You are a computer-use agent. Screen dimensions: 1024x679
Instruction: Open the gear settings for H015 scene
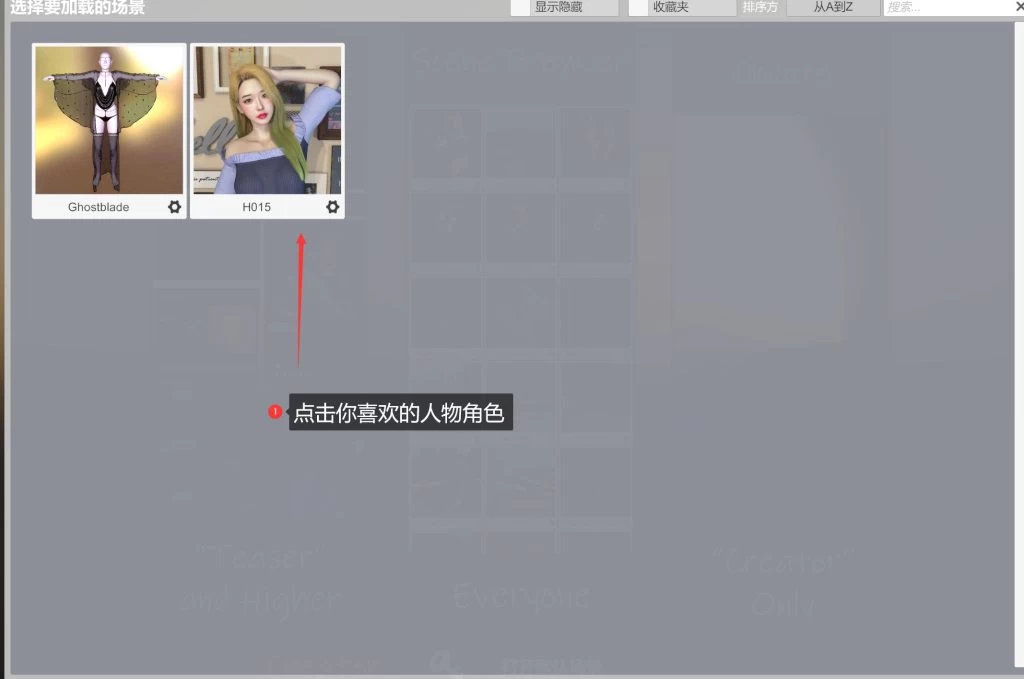pyautogui.click(x=333, y=207)
